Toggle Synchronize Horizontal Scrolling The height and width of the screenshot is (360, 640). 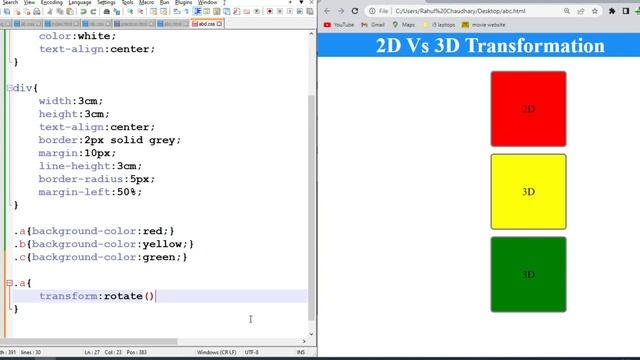coord(163,11)
